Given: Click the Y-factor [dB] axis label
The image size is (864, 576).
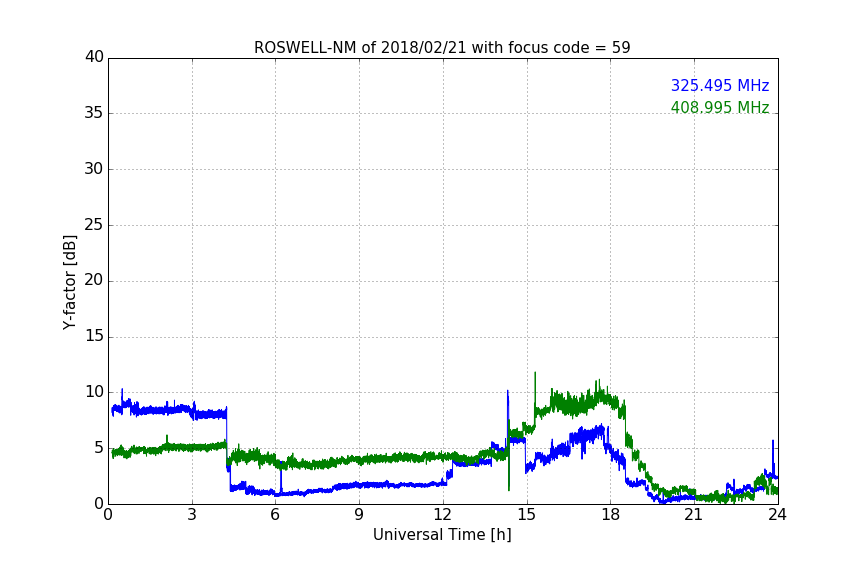Looking at the screenshot, I should point(69,282).
